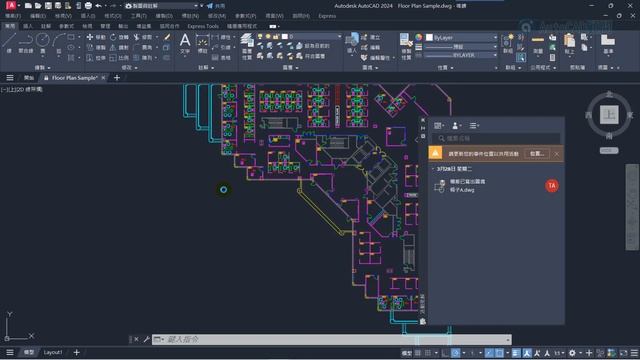Screen dimensions: 640x360
Task: Click the Plot (print) icon in quick access
Action: click(x=88, y=6)
